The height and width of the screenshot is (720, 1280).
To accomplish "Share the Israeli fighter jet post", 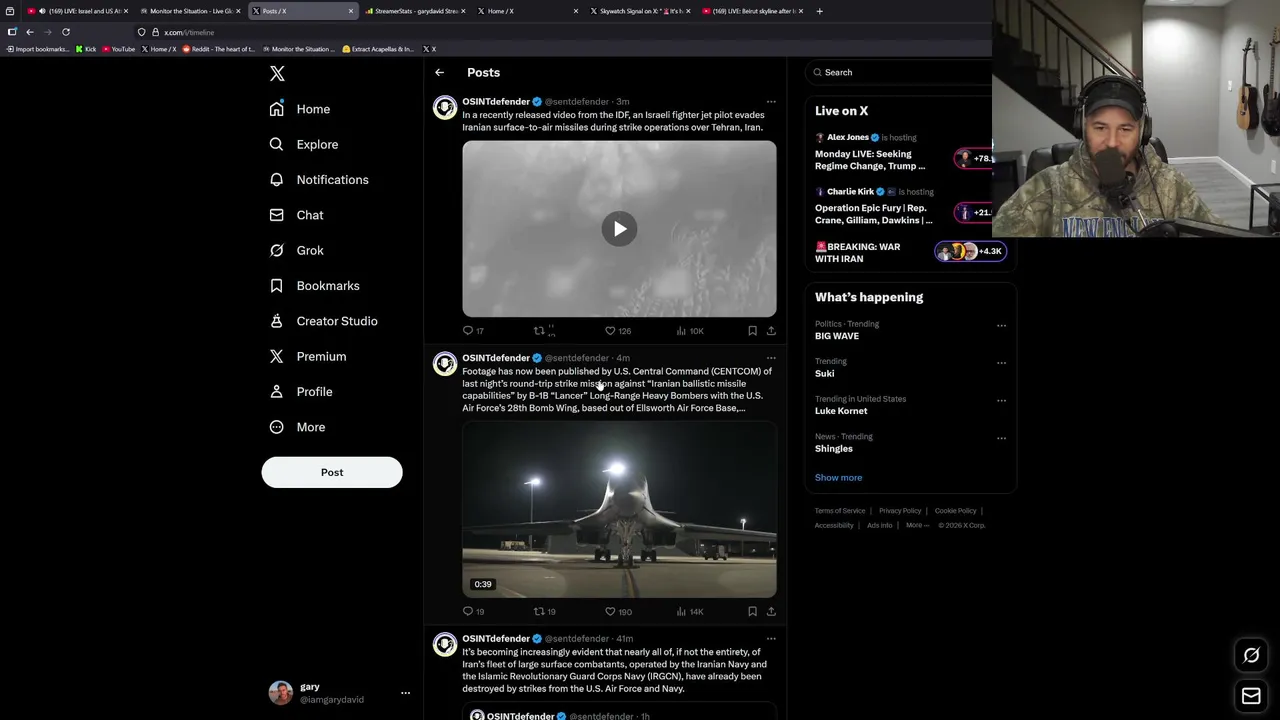I will click(771, 331).
